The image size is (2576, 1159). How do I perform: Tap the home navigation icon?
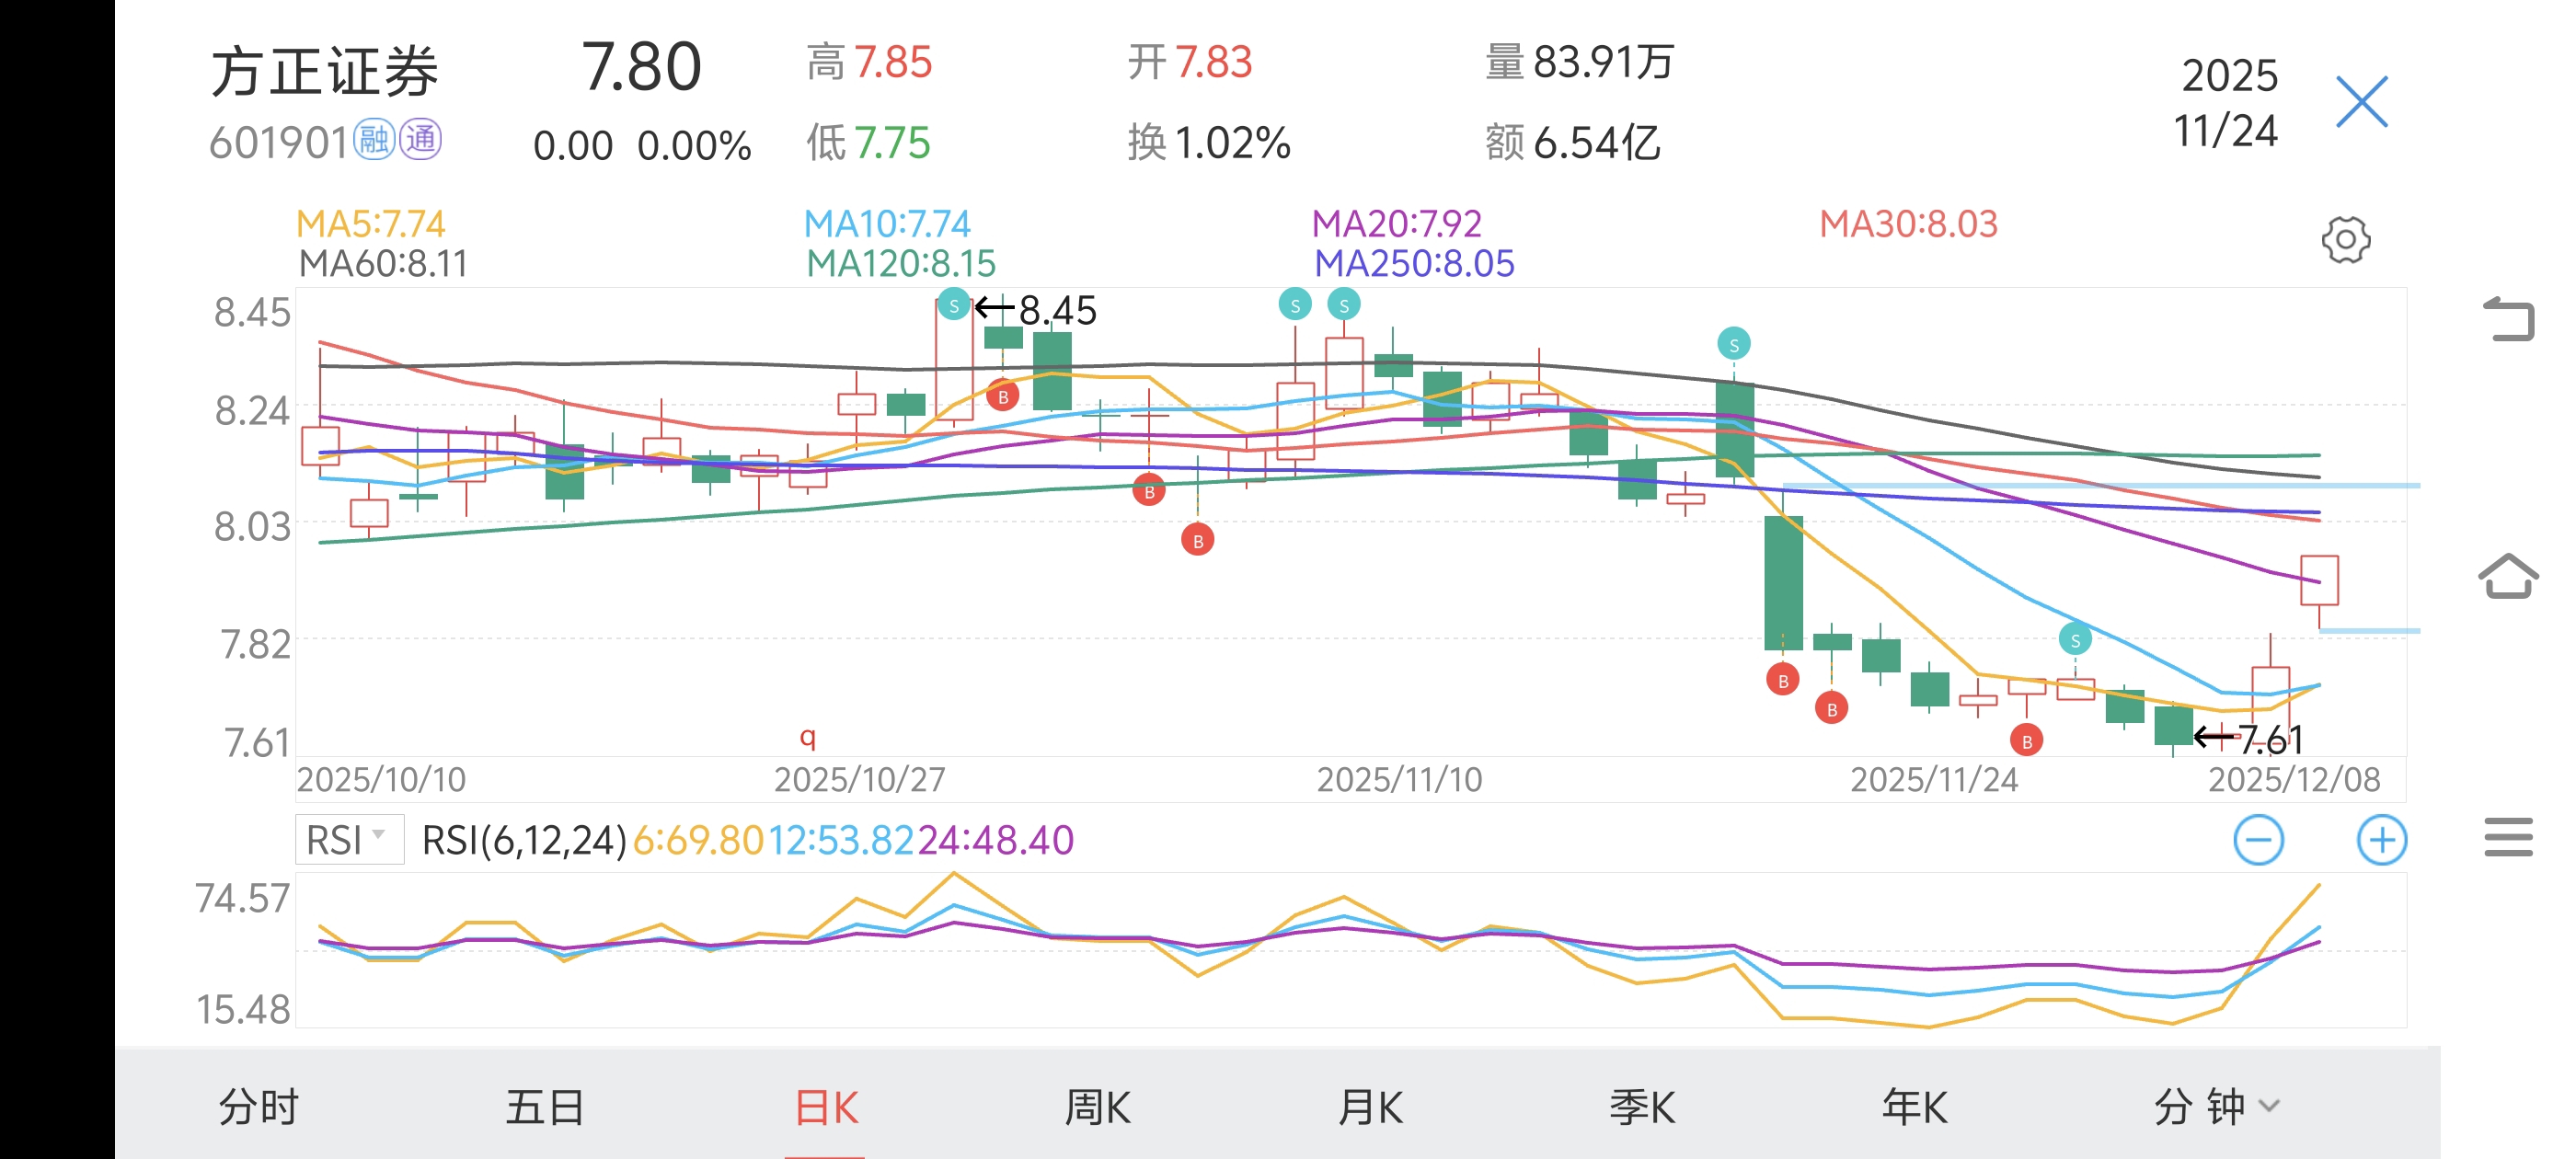(2508, 576)
